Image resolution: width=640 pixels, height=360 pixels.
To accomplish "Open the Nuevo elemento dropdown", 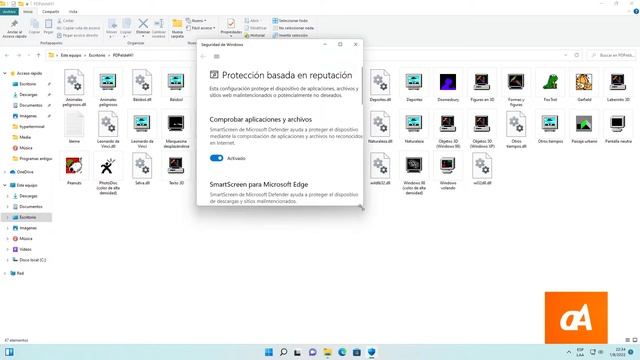I will (196, 20).
